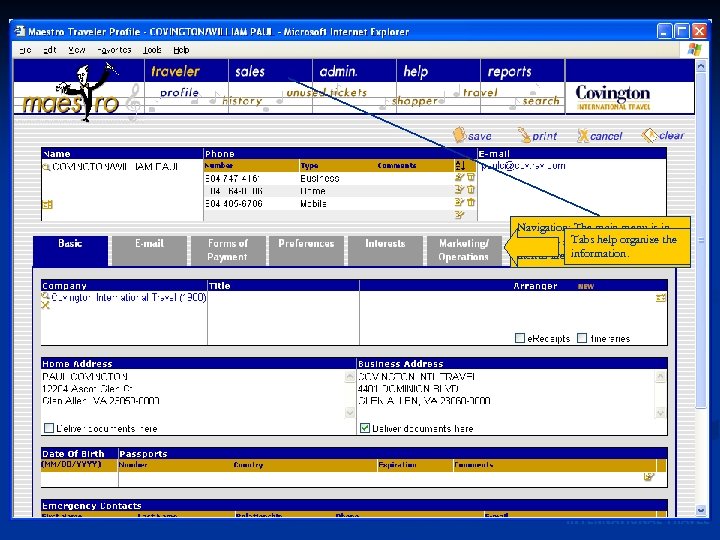The height and width of the screenshot is (540, 720).
Task: Click the Home Address scroll up arrow
Action: click(349, 377)
